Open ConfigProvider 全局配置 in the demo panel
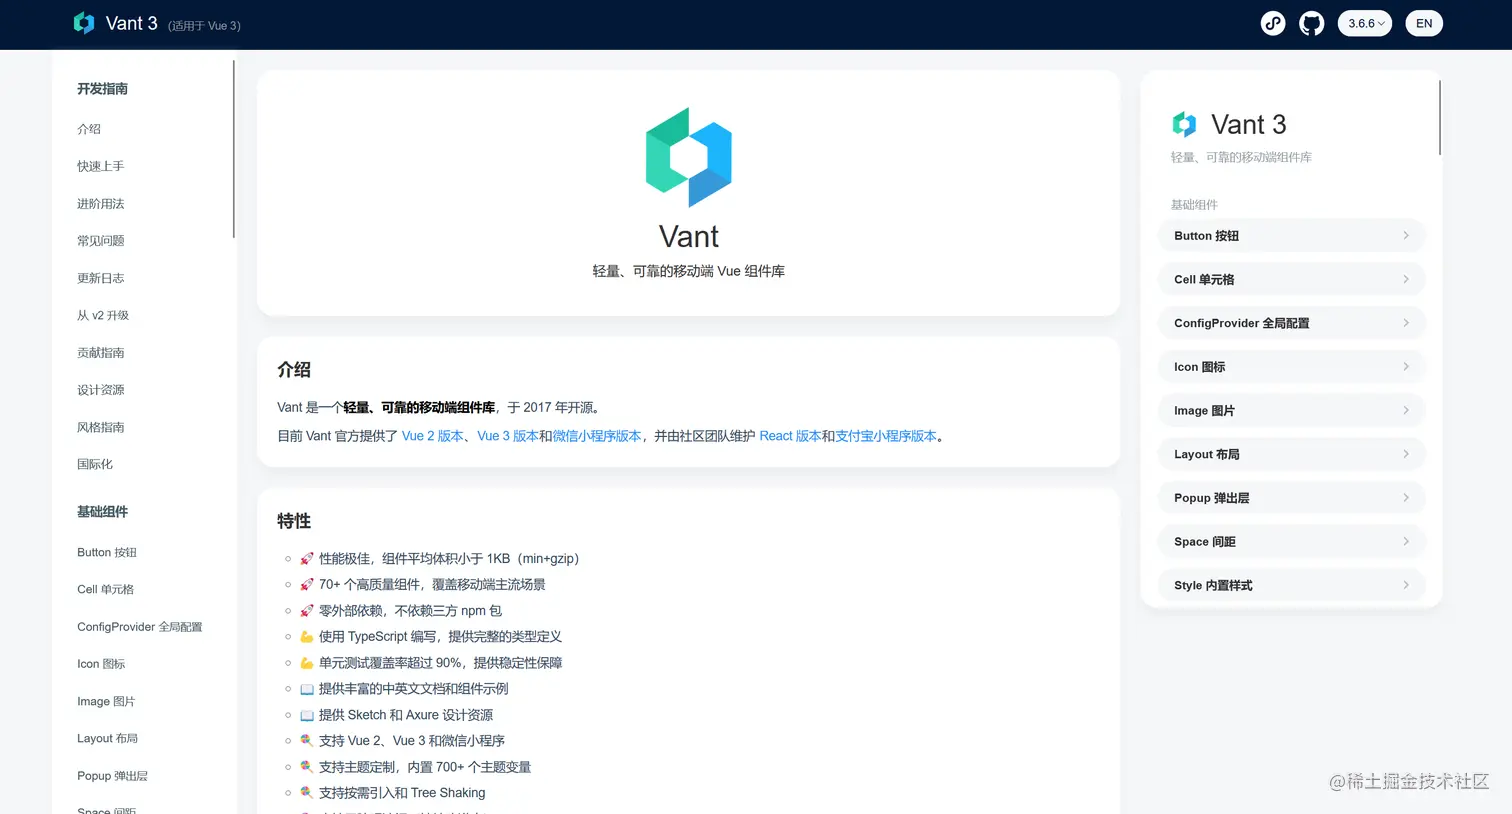 [x=1291, y=322]
